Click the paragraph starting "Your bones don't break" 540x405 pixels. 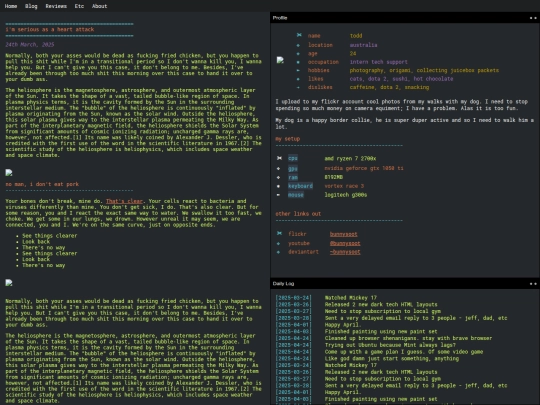[x=133, y=213]
